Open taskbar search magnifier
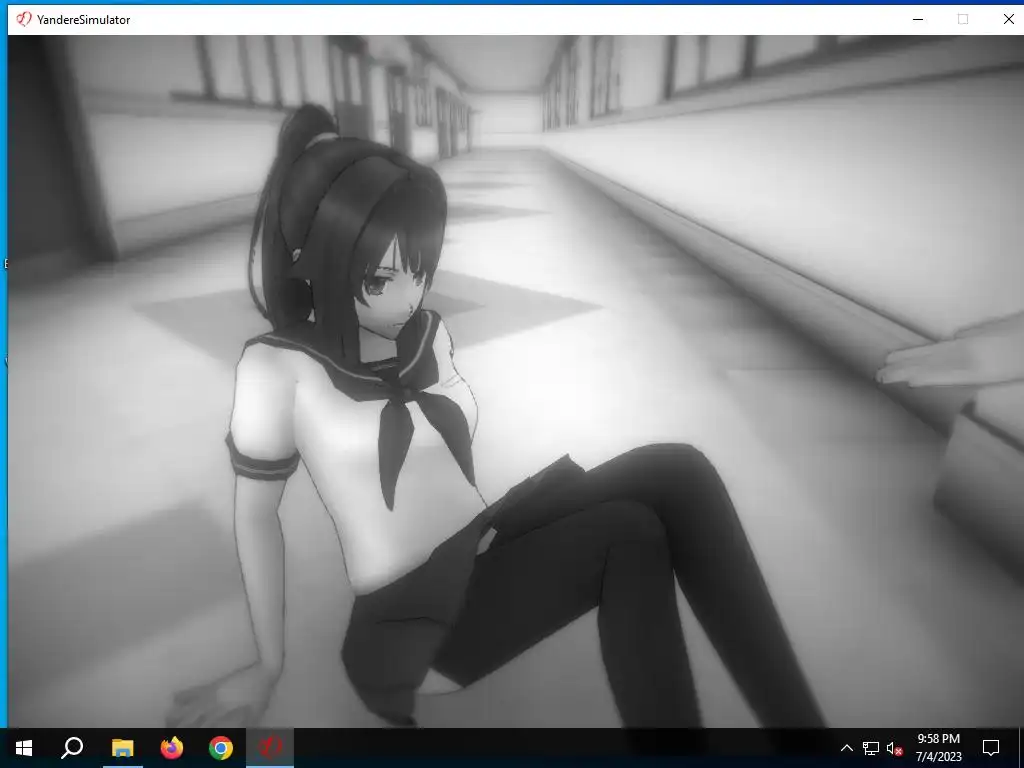Screen dimensions: 1024x768 [72, 747]
